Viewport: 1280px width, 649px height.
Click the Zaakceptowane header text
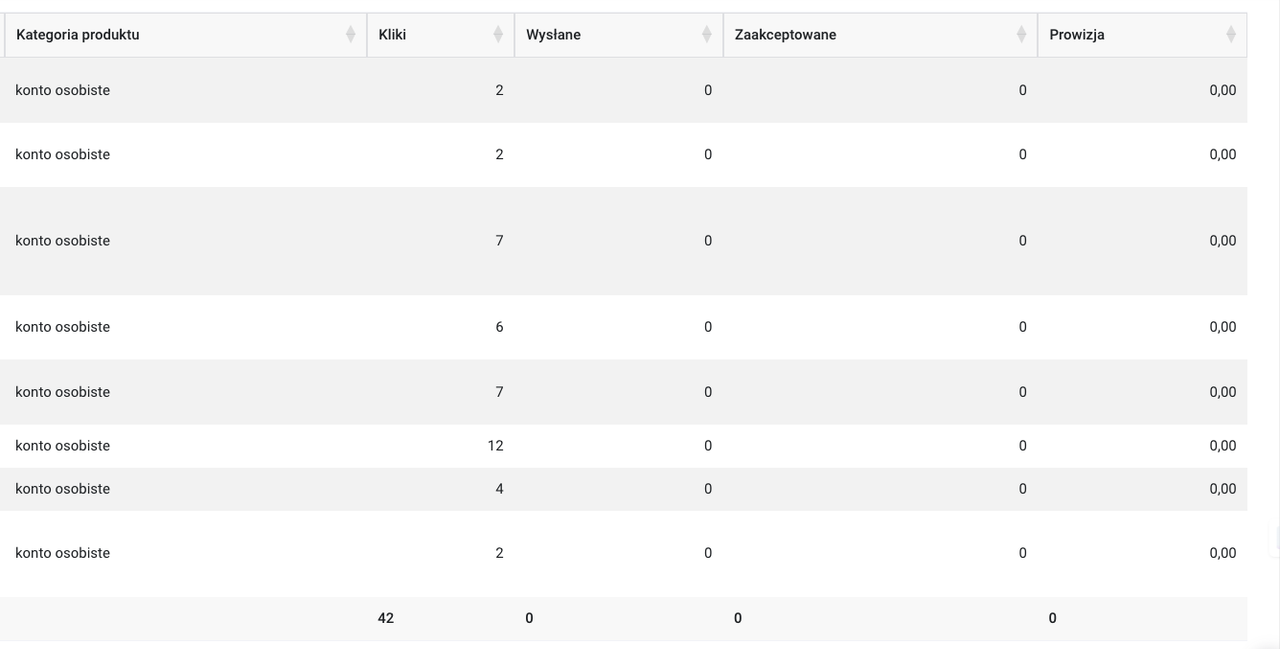tap(785, 35)
